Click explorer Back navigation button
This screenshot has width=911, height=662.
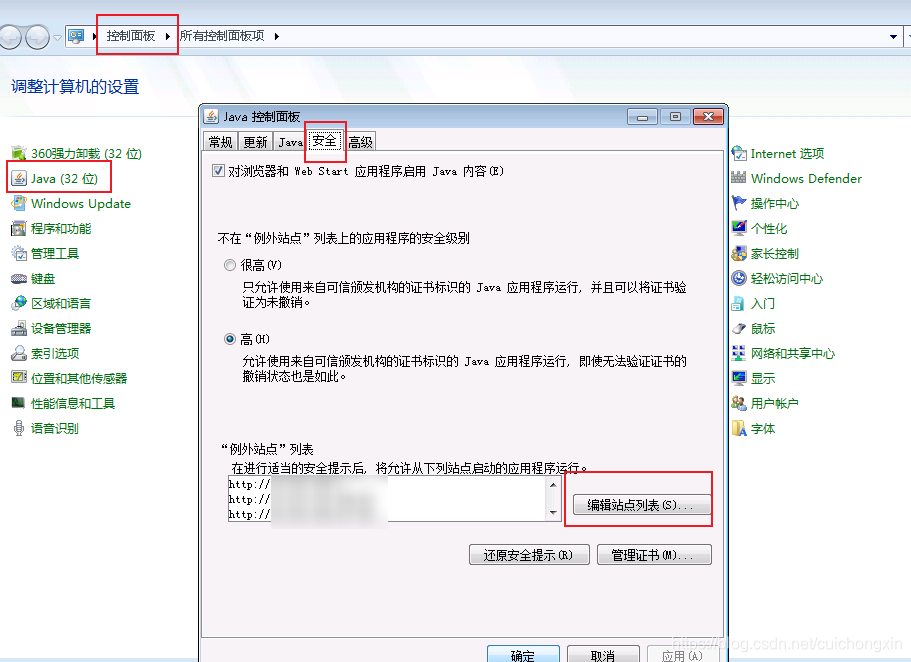click(10, 37)
